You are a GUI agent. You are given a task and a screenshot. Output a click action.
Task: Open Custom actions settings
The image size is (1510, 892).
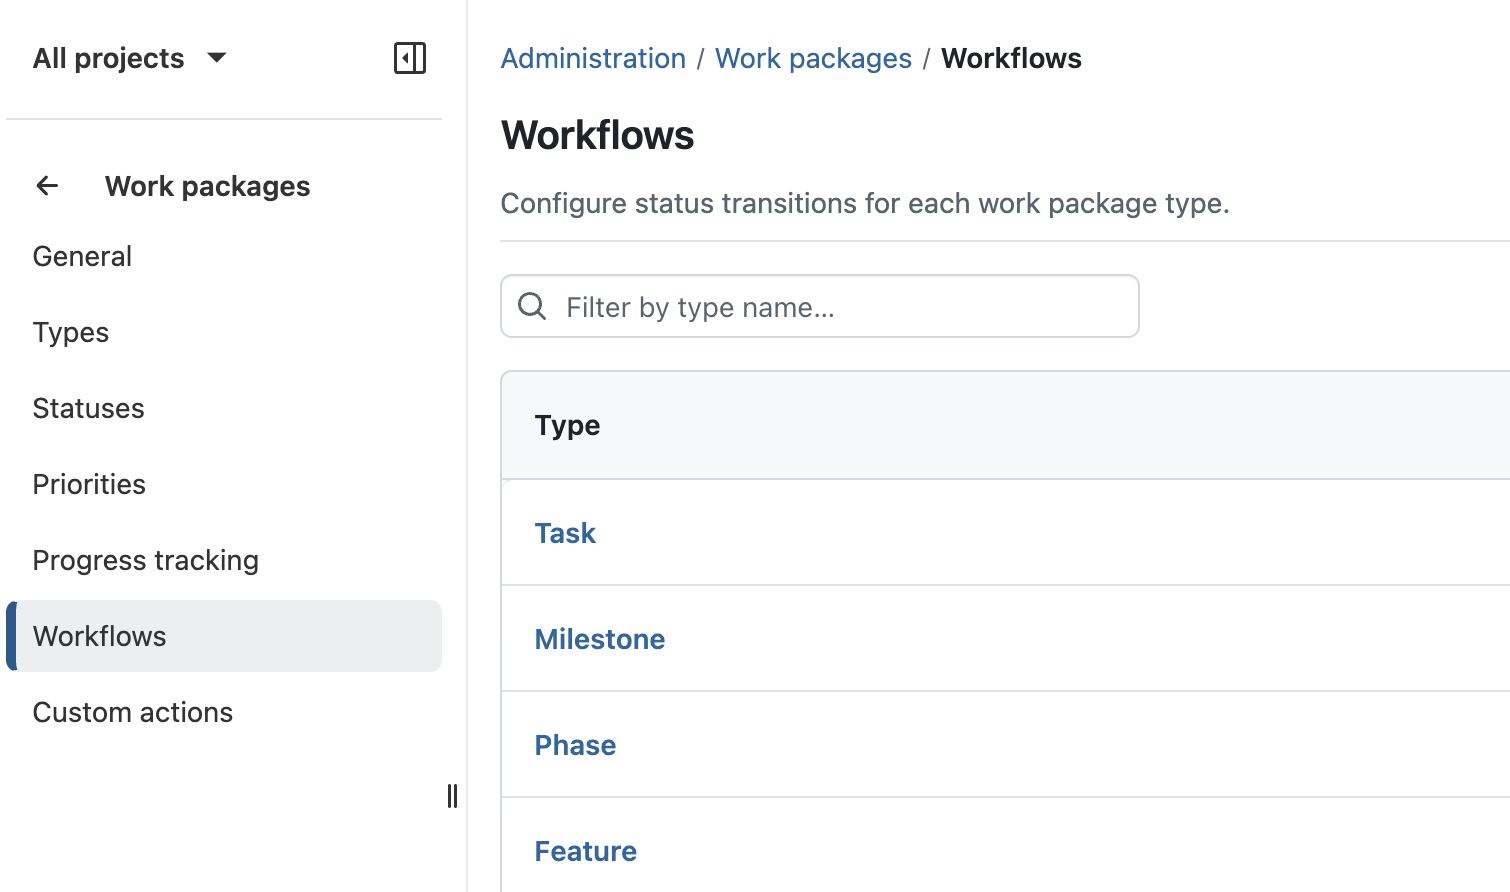point(132,712)
